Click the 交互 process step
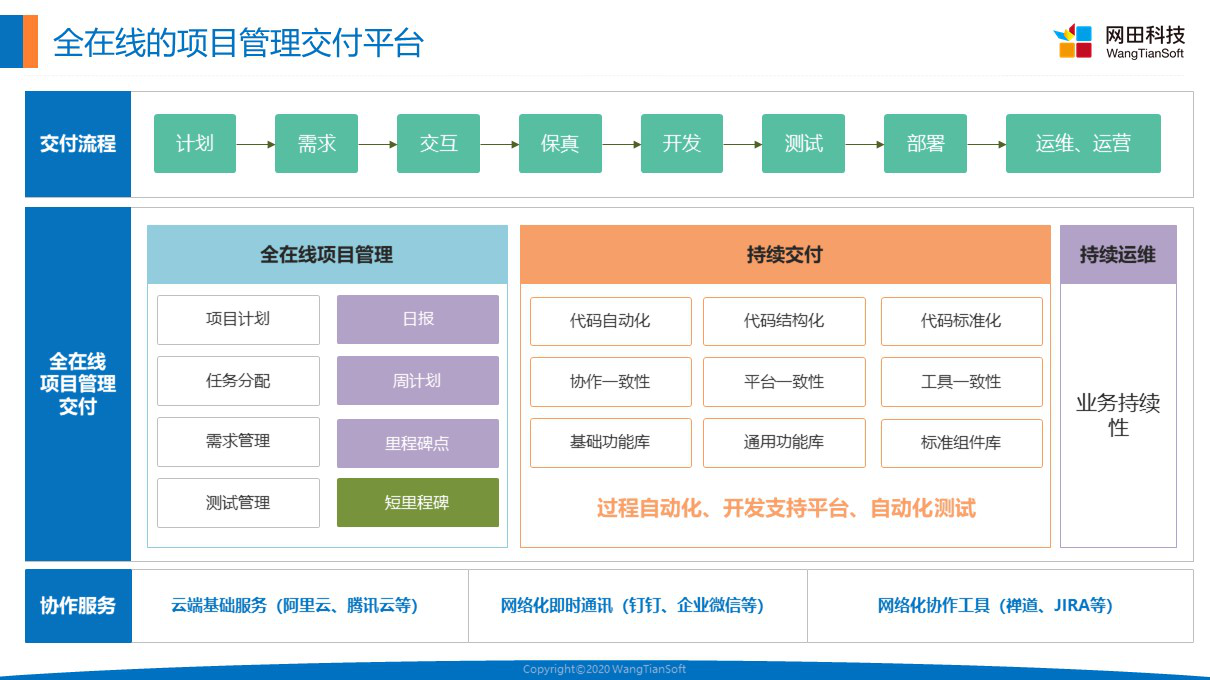The image size is (1210, 680). [x=438, y=143]
